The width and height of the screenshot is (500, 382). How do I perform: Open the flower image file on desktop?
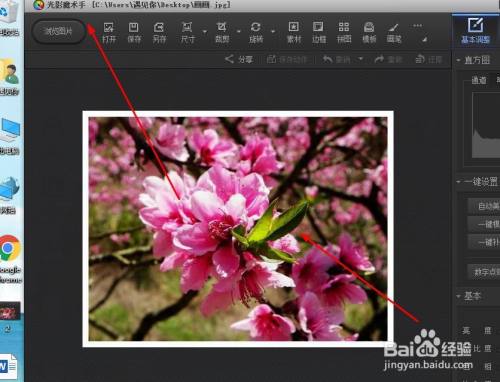point(9,316)
